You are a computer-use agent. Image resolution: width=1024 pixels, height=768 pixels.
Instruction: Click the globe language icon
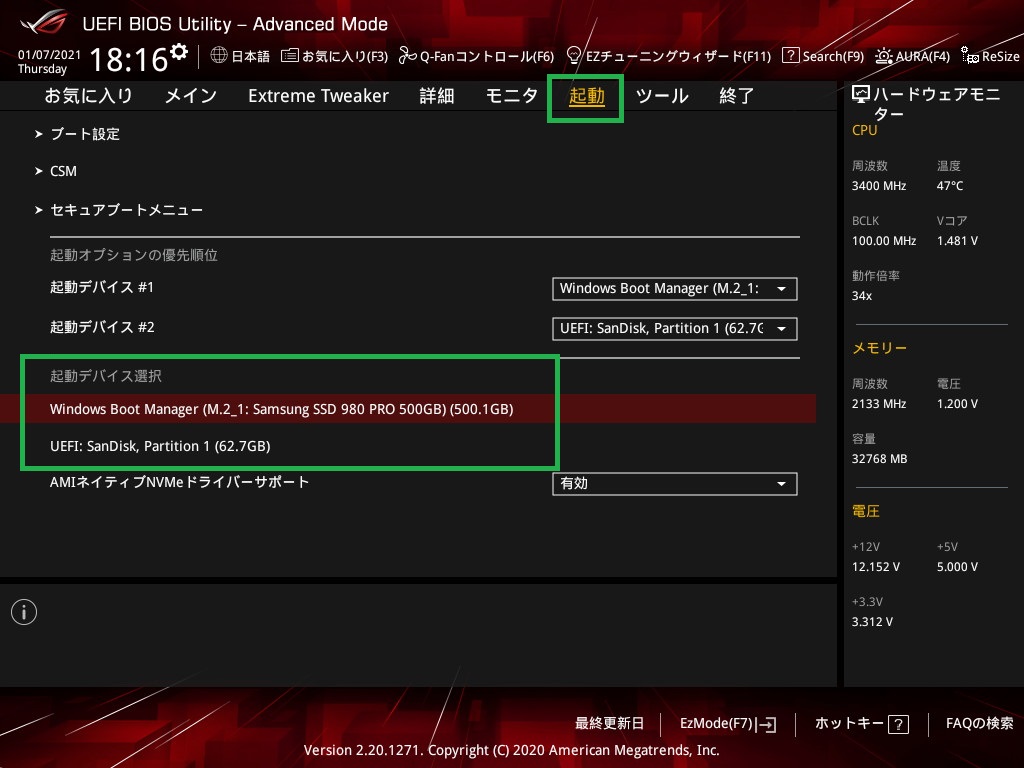pos(219,56)
